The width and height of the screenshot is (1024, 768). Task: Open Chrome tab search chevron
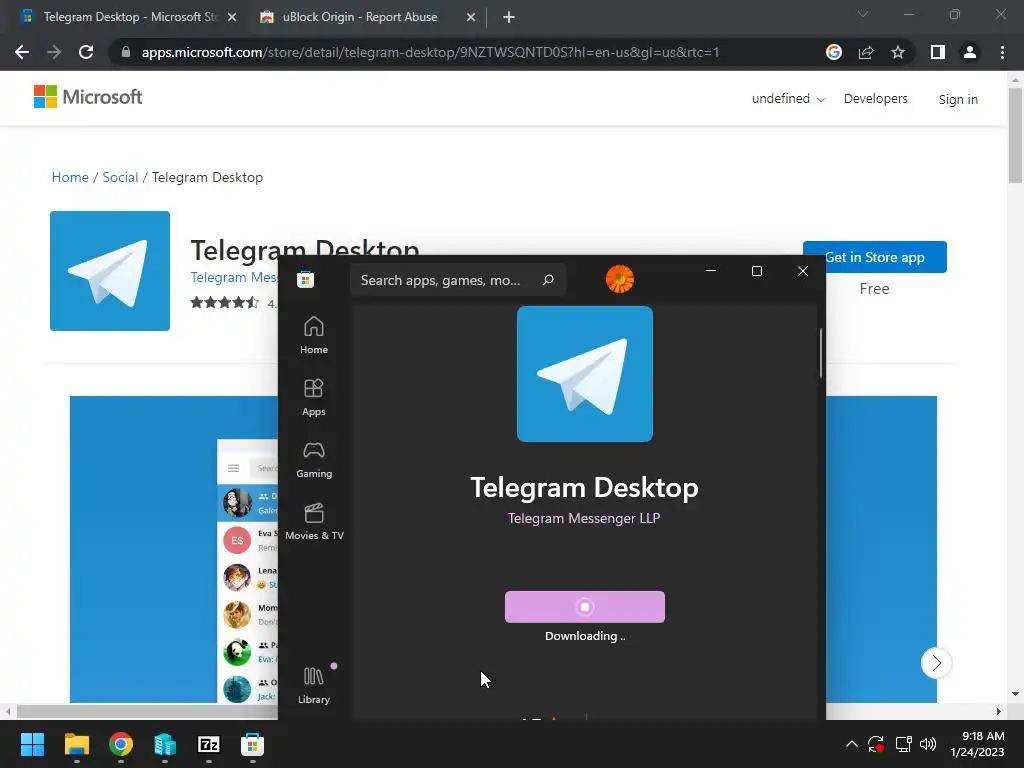863,14
